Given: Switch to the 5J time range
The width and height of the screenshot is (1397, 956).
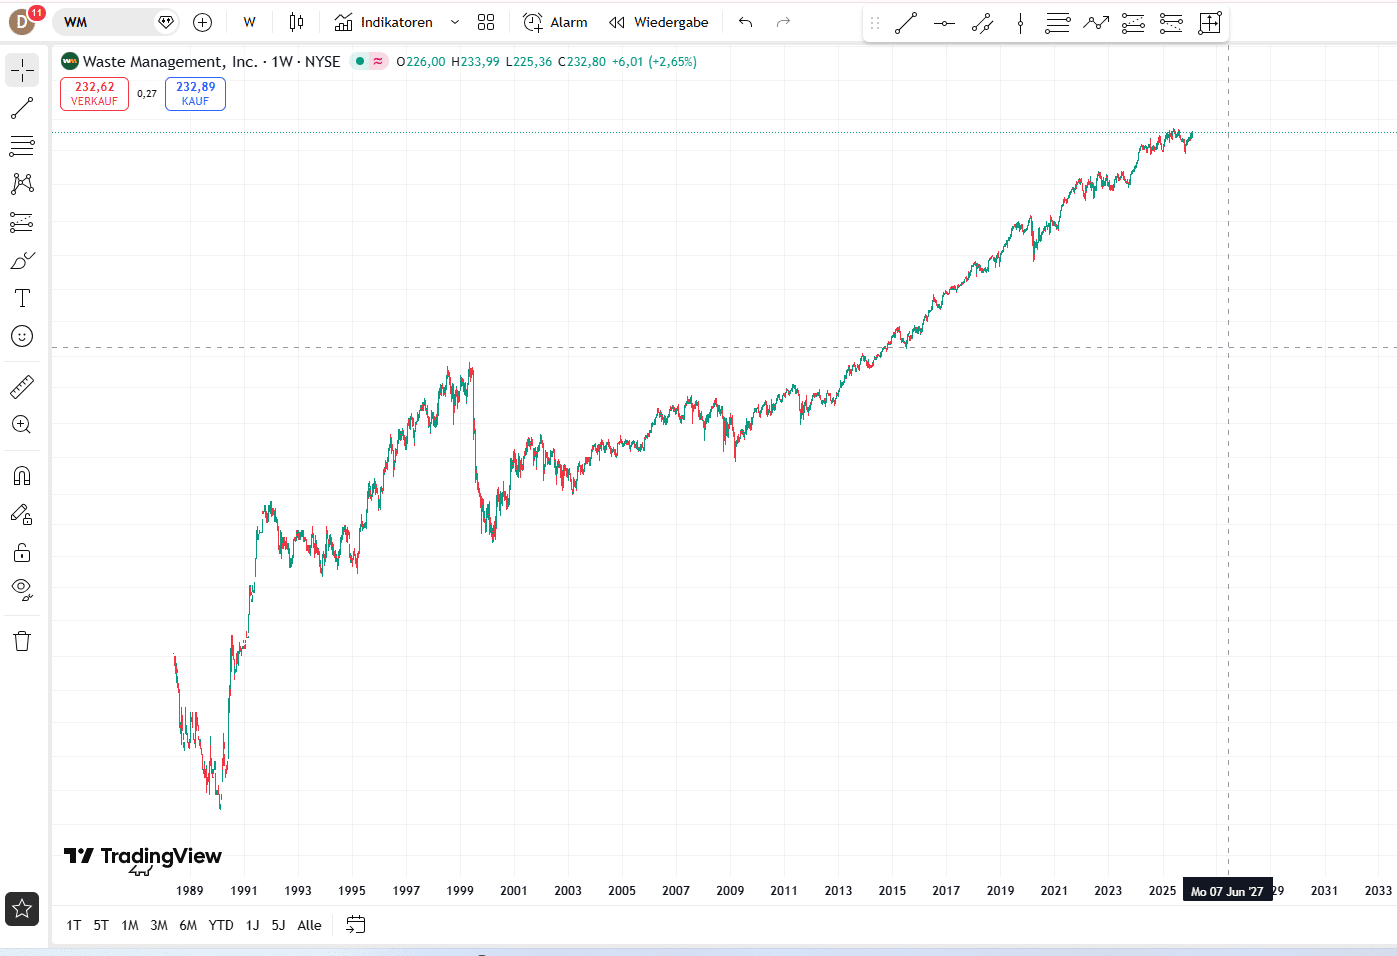Looking at the screenshot, I should (278, 925).
